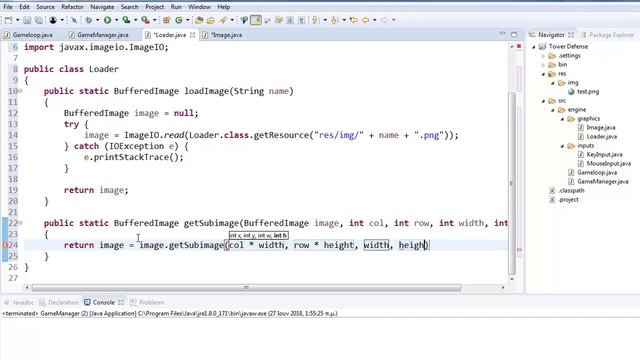
Task: Click the Previous Annotation icon
Action: pyautogui.click(x=334, y=20)
